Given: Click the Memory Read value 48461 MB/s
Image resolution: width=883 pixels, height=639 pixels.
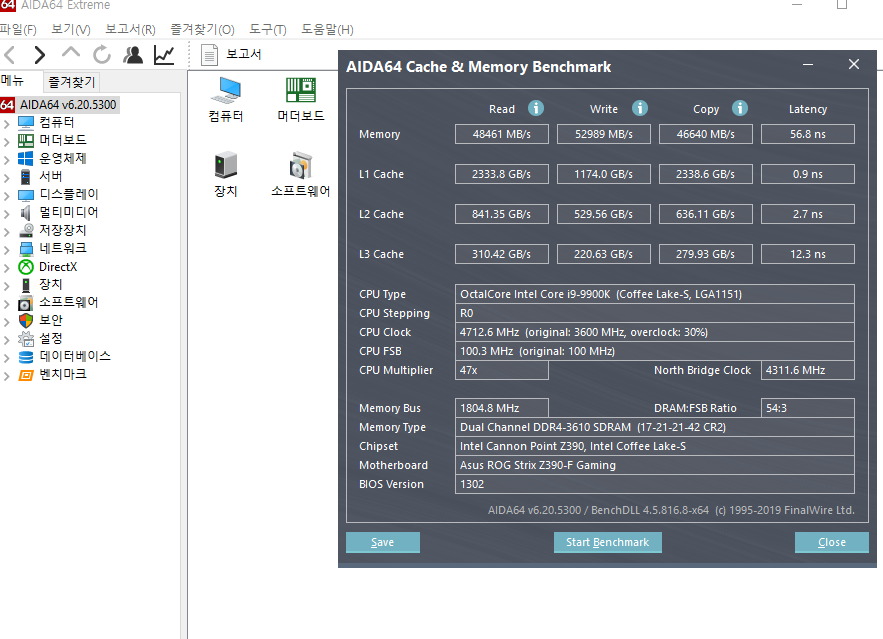Looking at the screenshot, I should (x=502, y=134).
